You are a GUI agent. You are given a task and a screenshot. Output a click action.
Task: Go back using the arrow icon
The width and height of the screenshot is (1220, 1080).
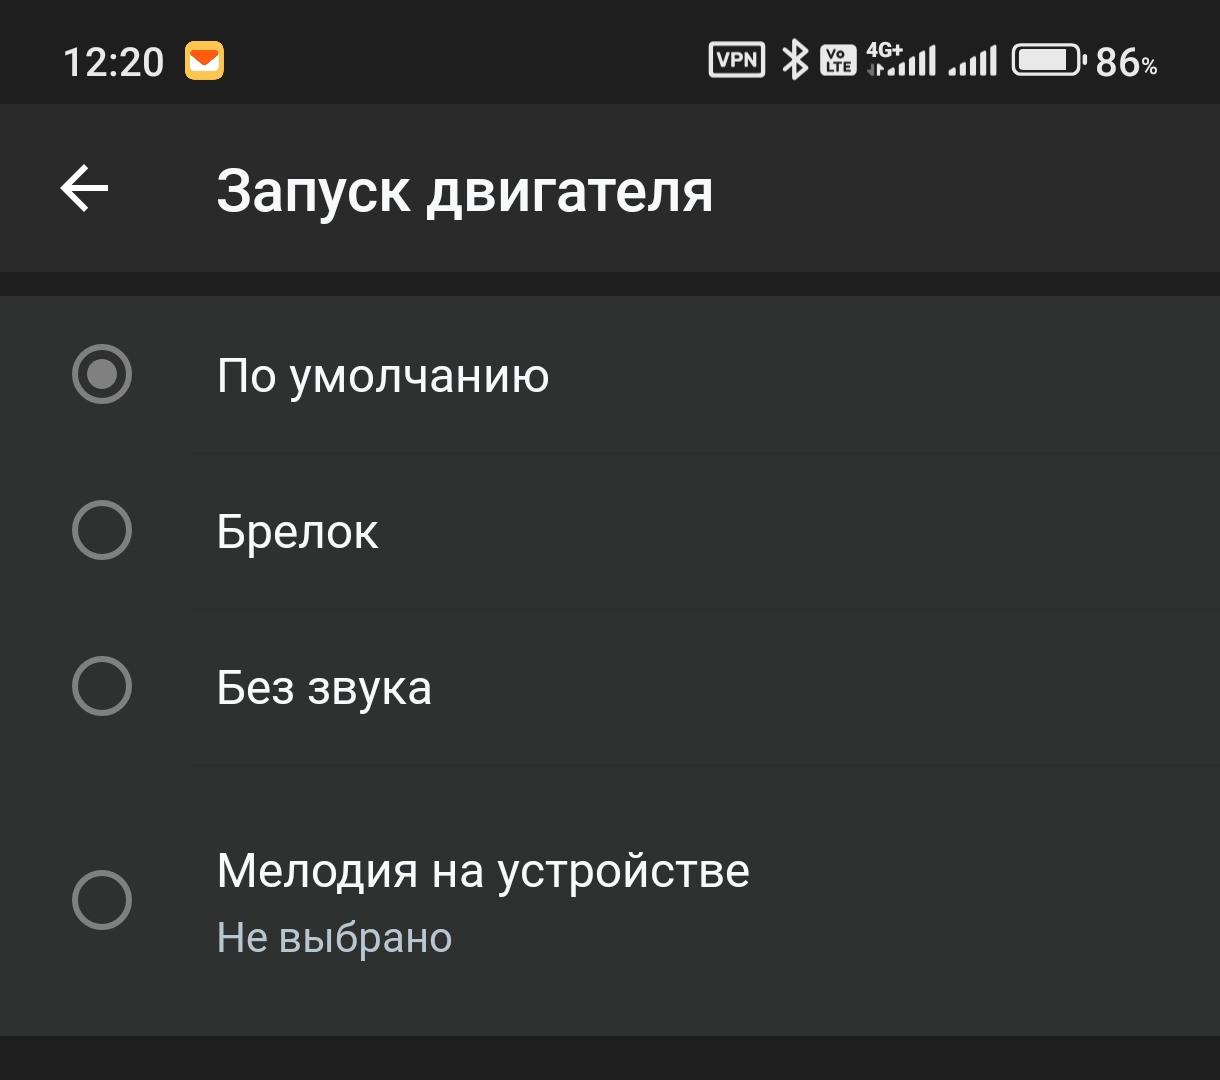click(84, 189)
